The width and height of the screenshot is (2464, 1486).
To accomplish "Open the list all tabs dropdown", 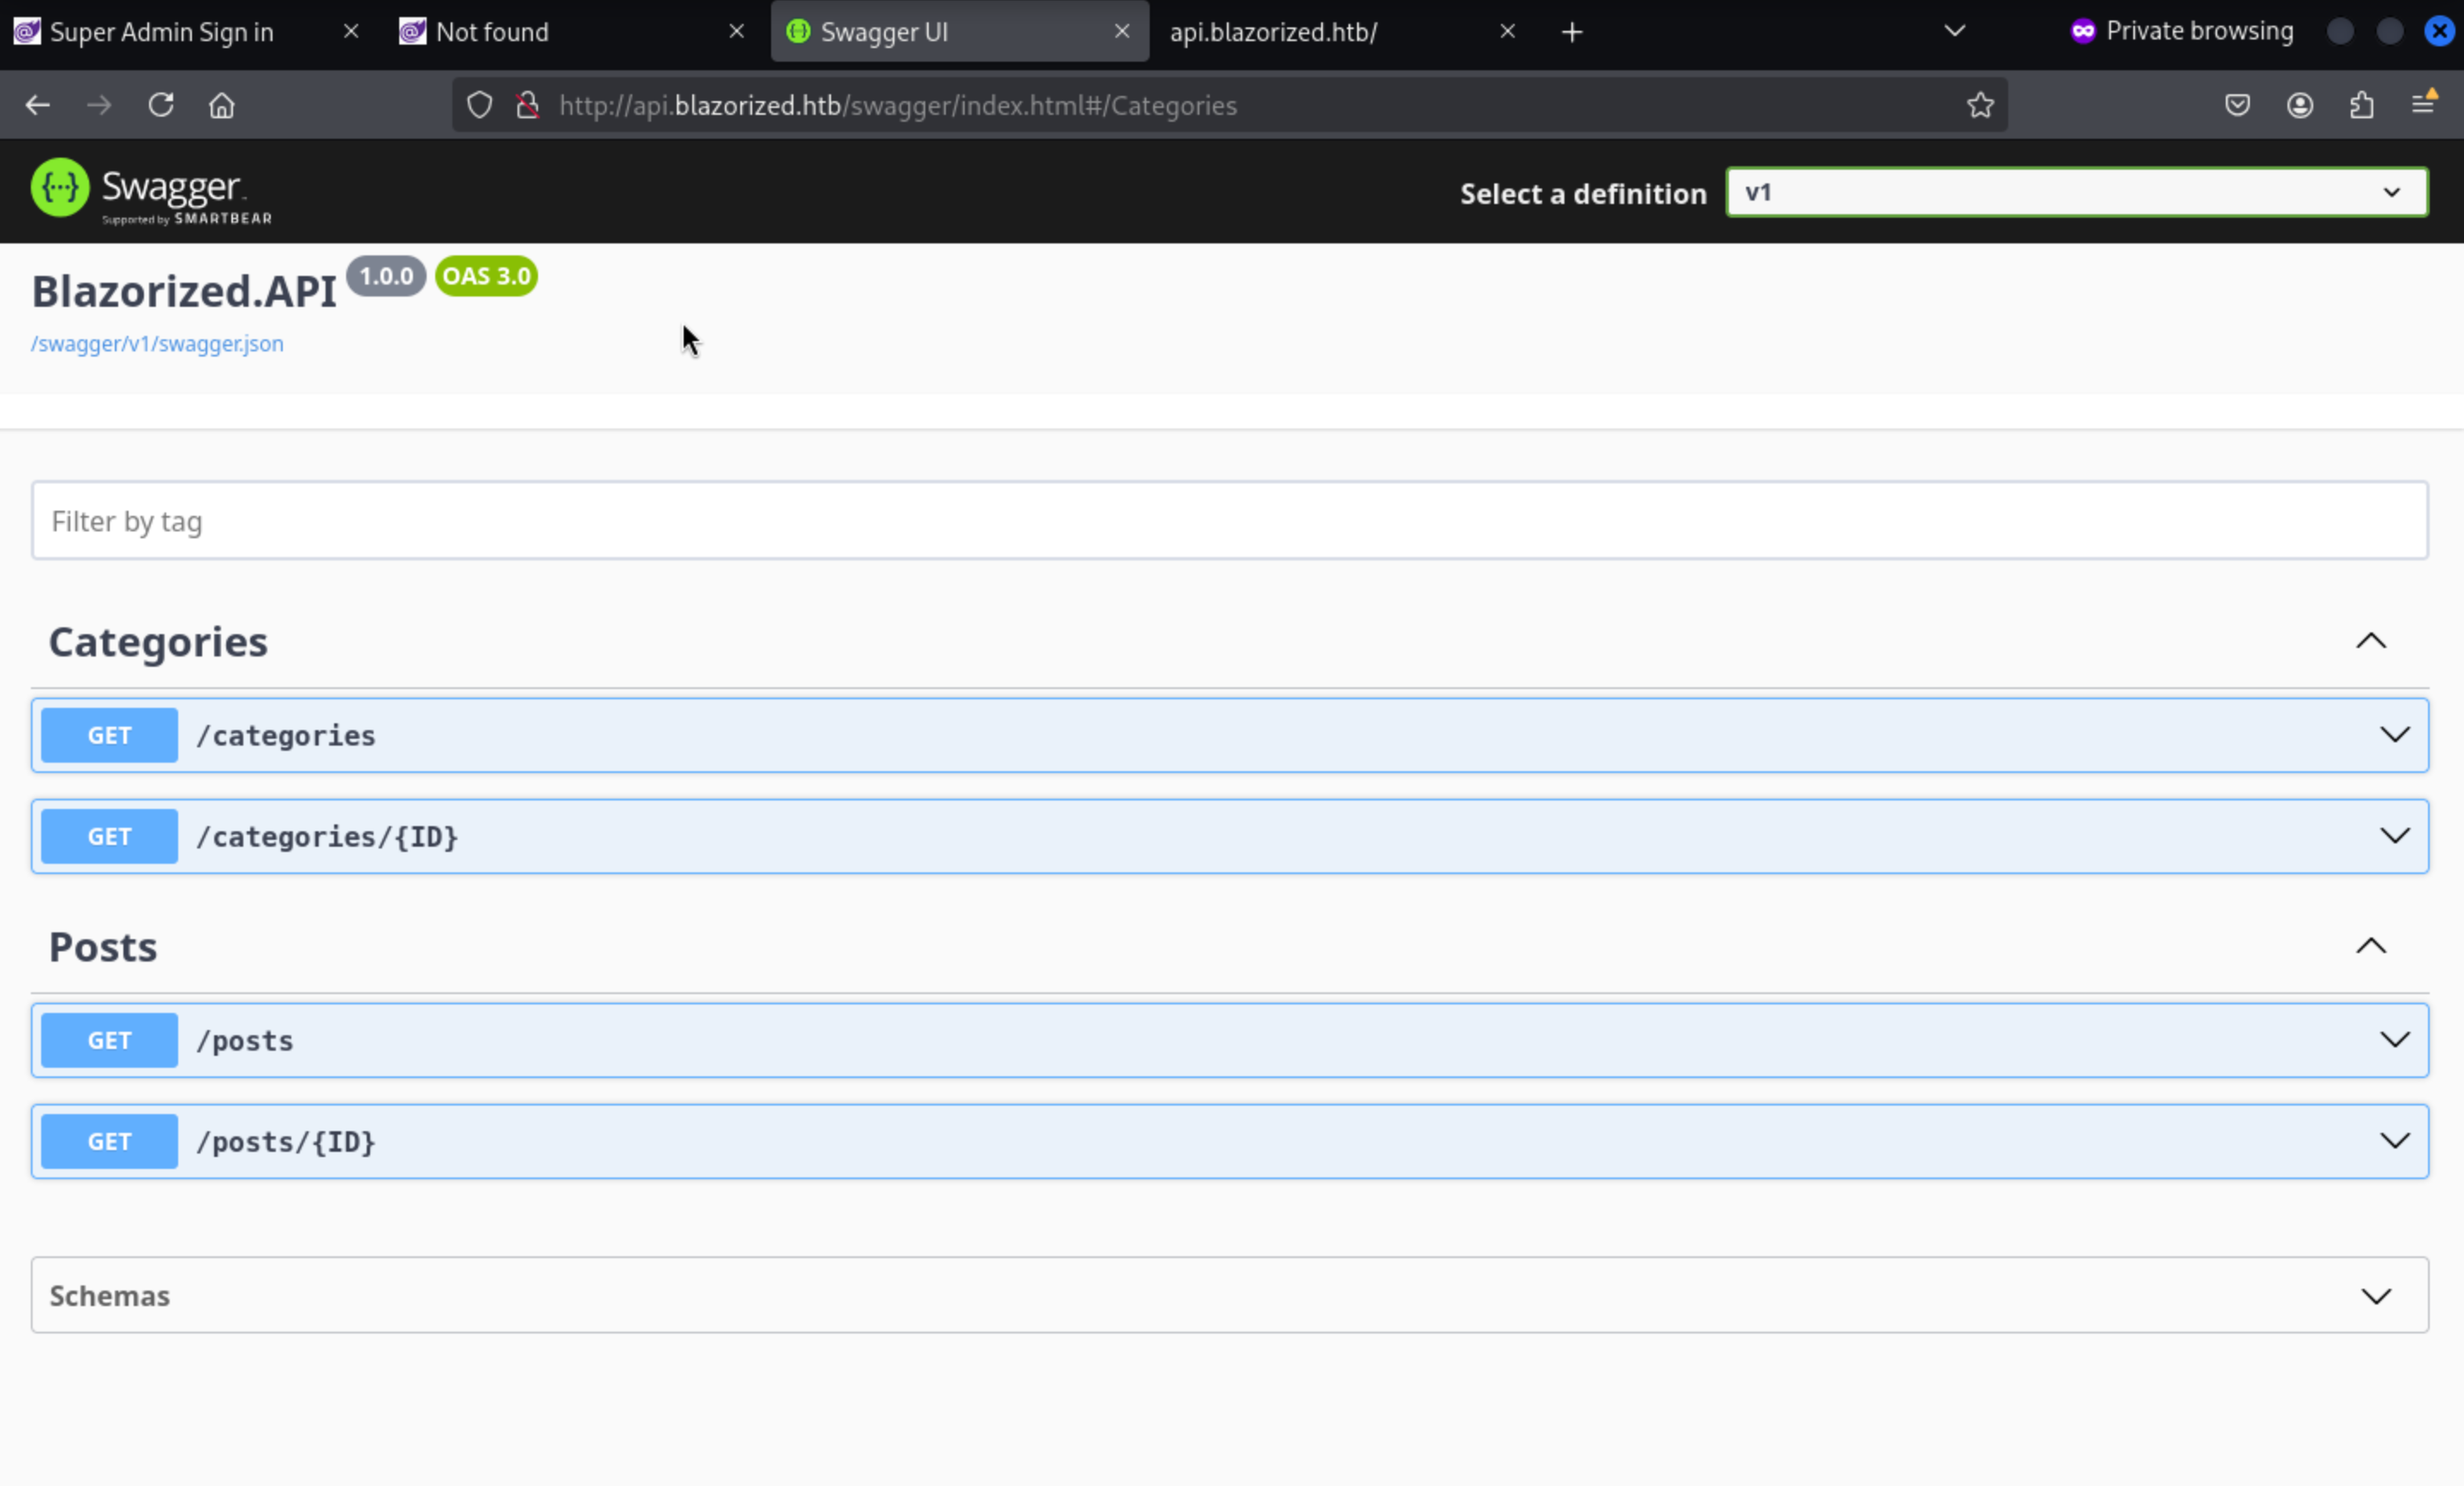I will [1955, 31].
